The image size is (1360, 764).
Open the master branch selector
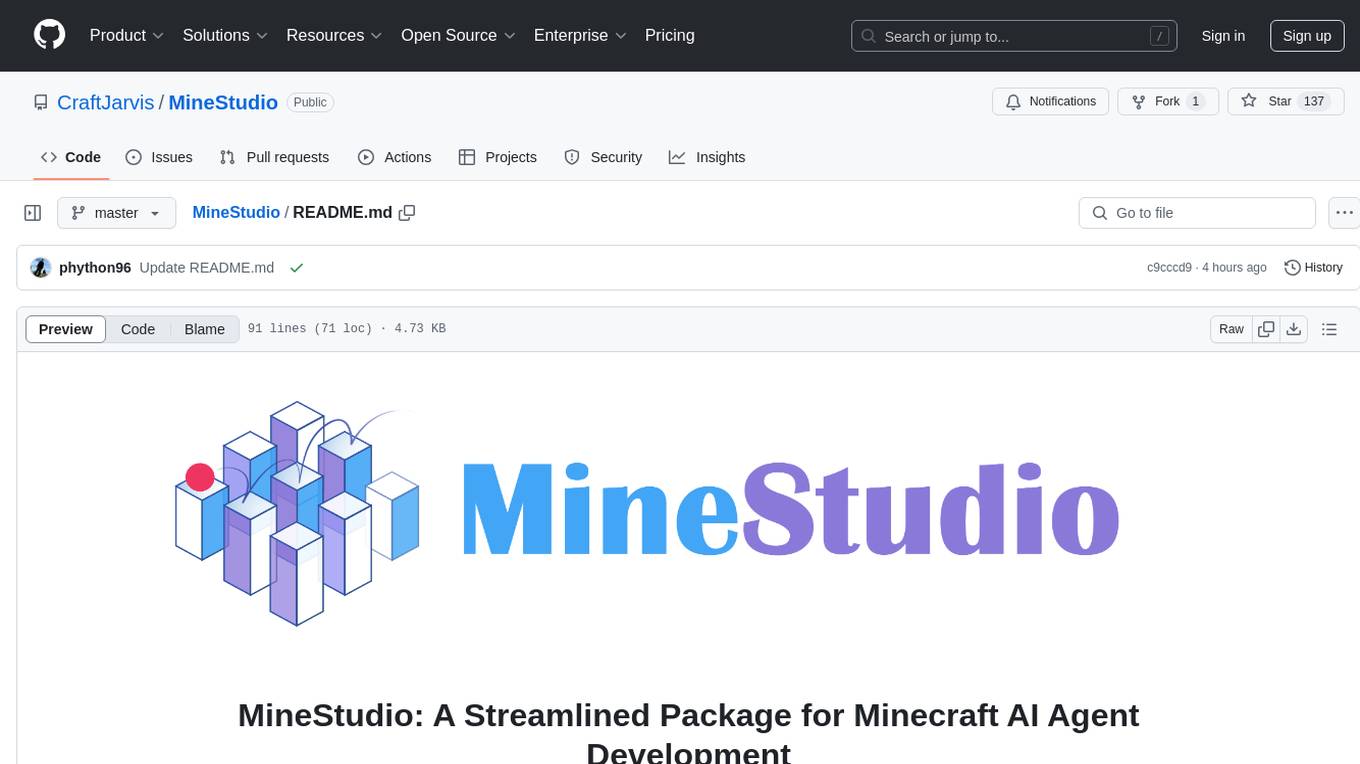(117, 213)
